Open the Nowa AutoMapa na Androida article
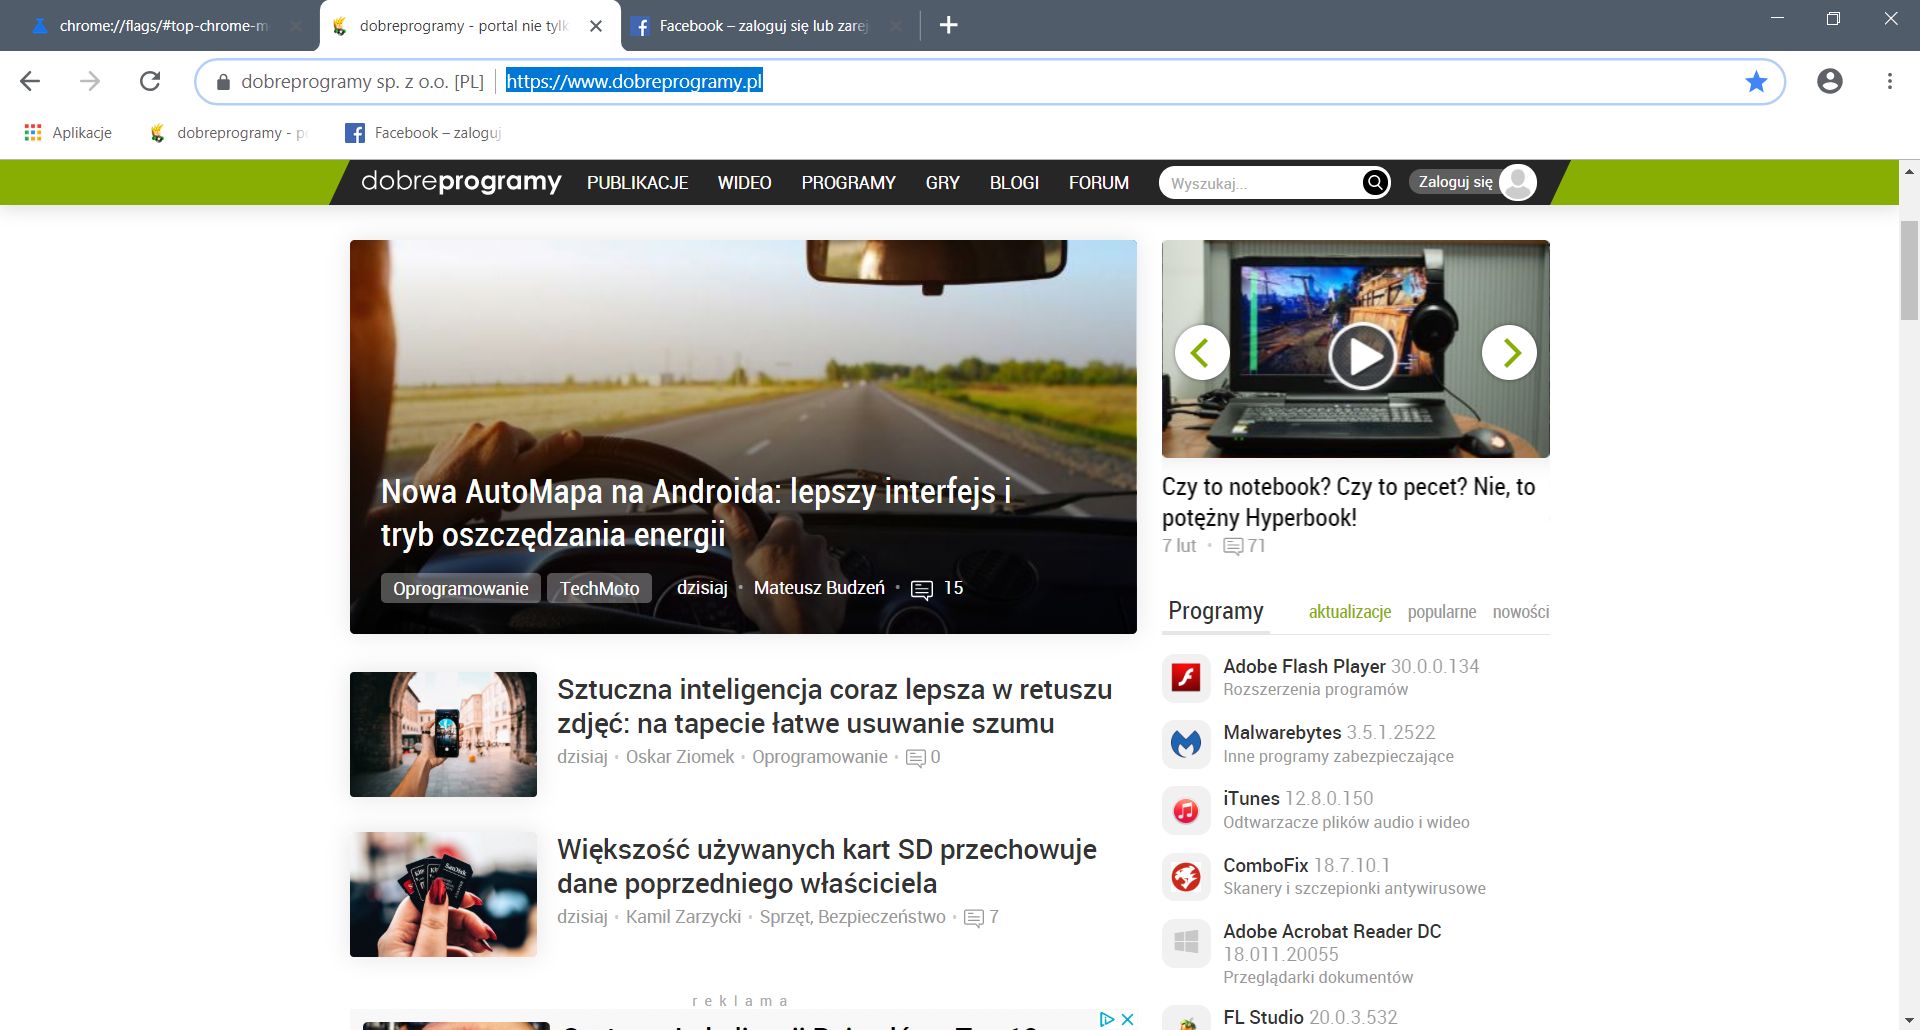Viewport: 1920px width, 1030px height. (x=696, y=513)
